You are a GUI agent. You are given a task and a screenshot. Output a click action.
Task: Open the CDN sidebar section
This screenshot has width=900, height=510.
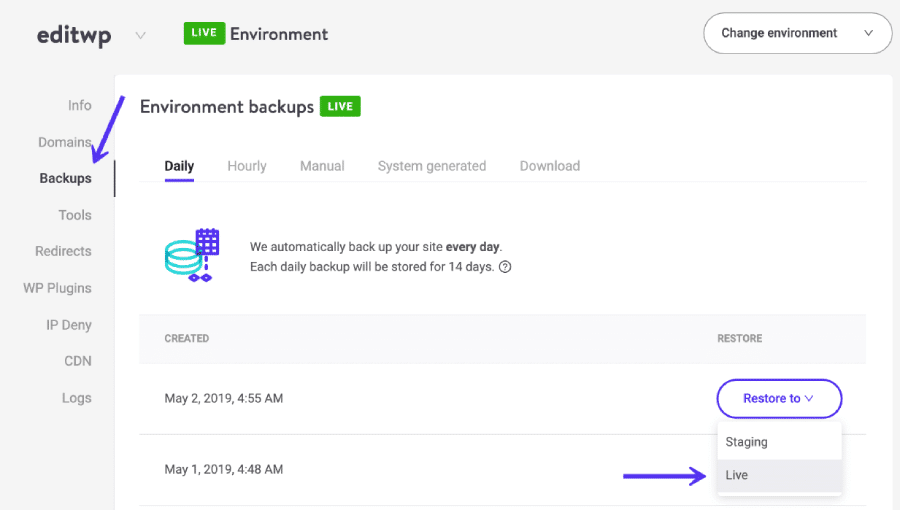[78, 361]
